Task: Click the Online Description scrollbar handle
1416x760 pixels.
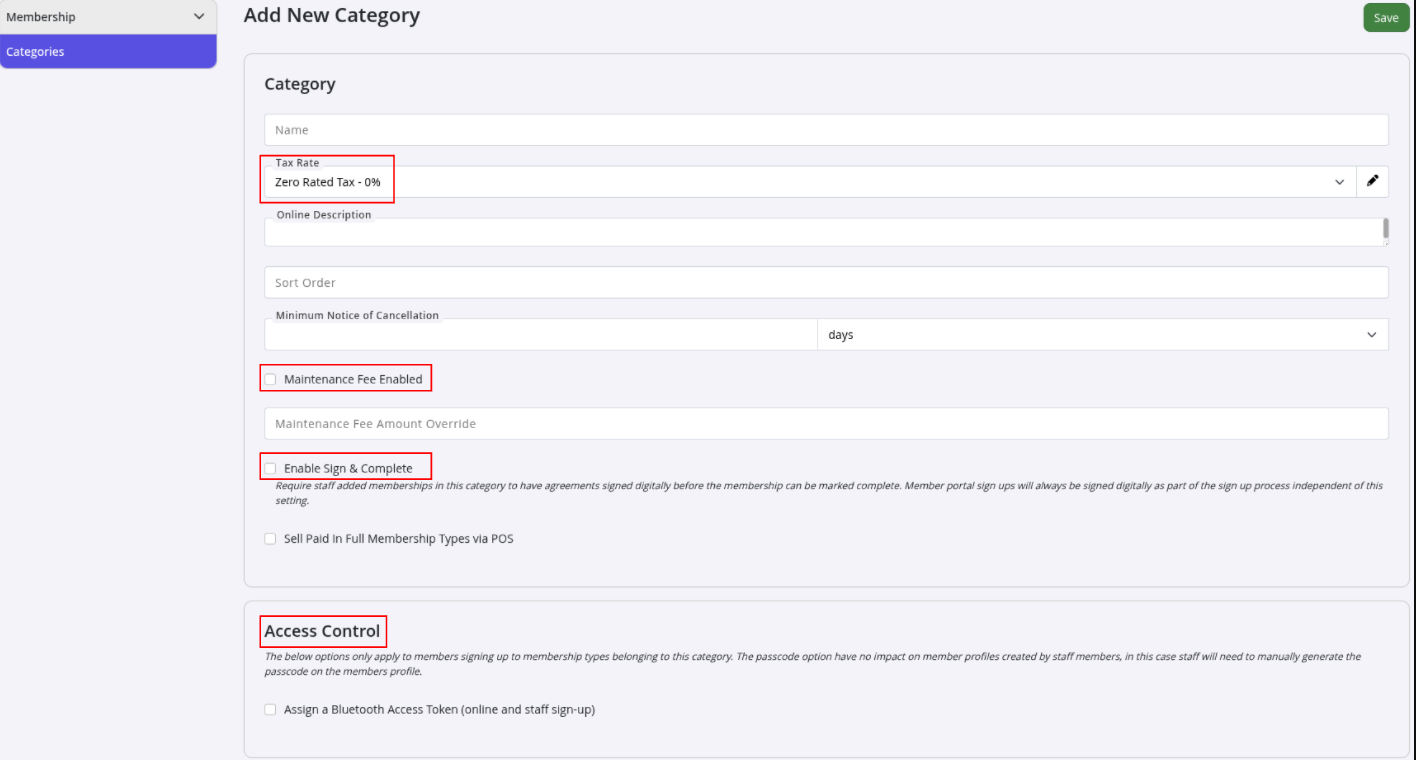Action: 1385,228
